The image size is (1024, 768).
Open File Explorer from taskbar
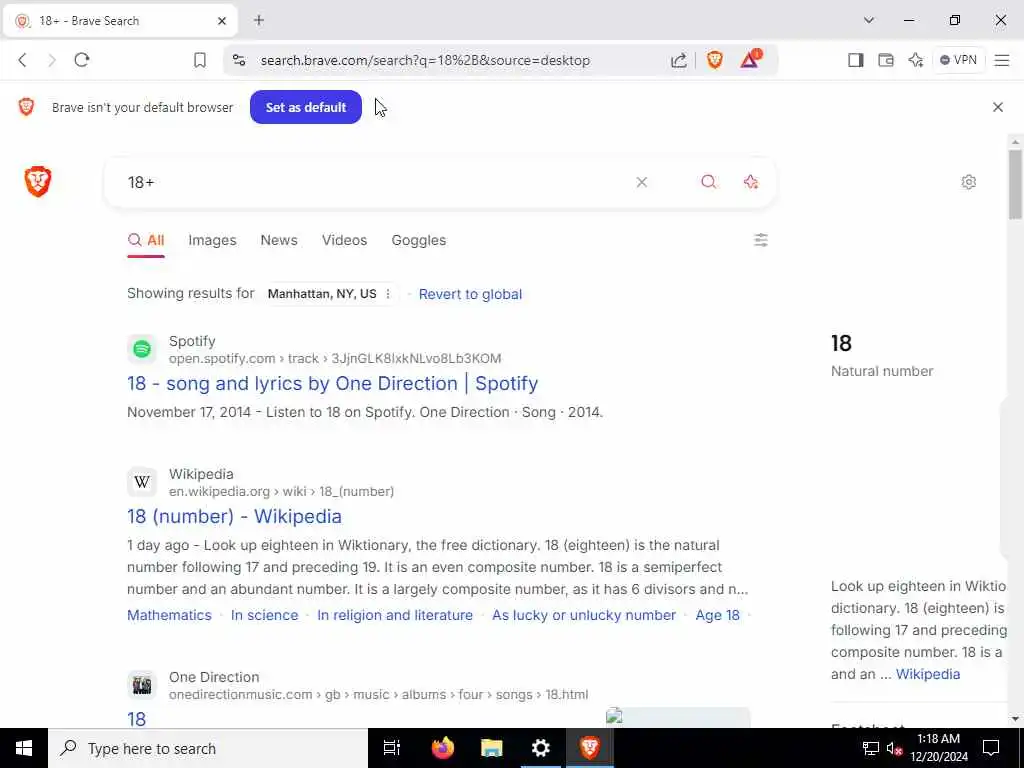point(492,748)
